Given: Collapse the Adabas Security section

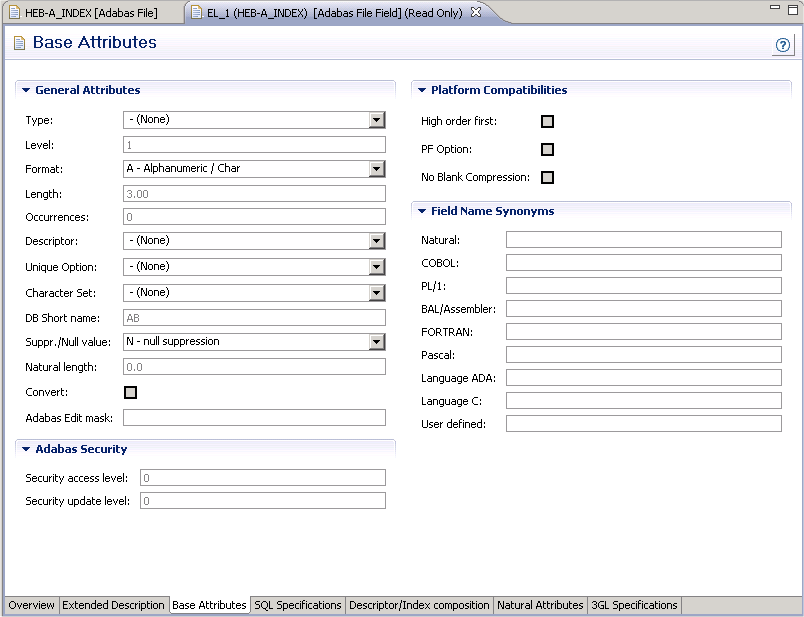Looking at the screenshot, I should [26, 450].
